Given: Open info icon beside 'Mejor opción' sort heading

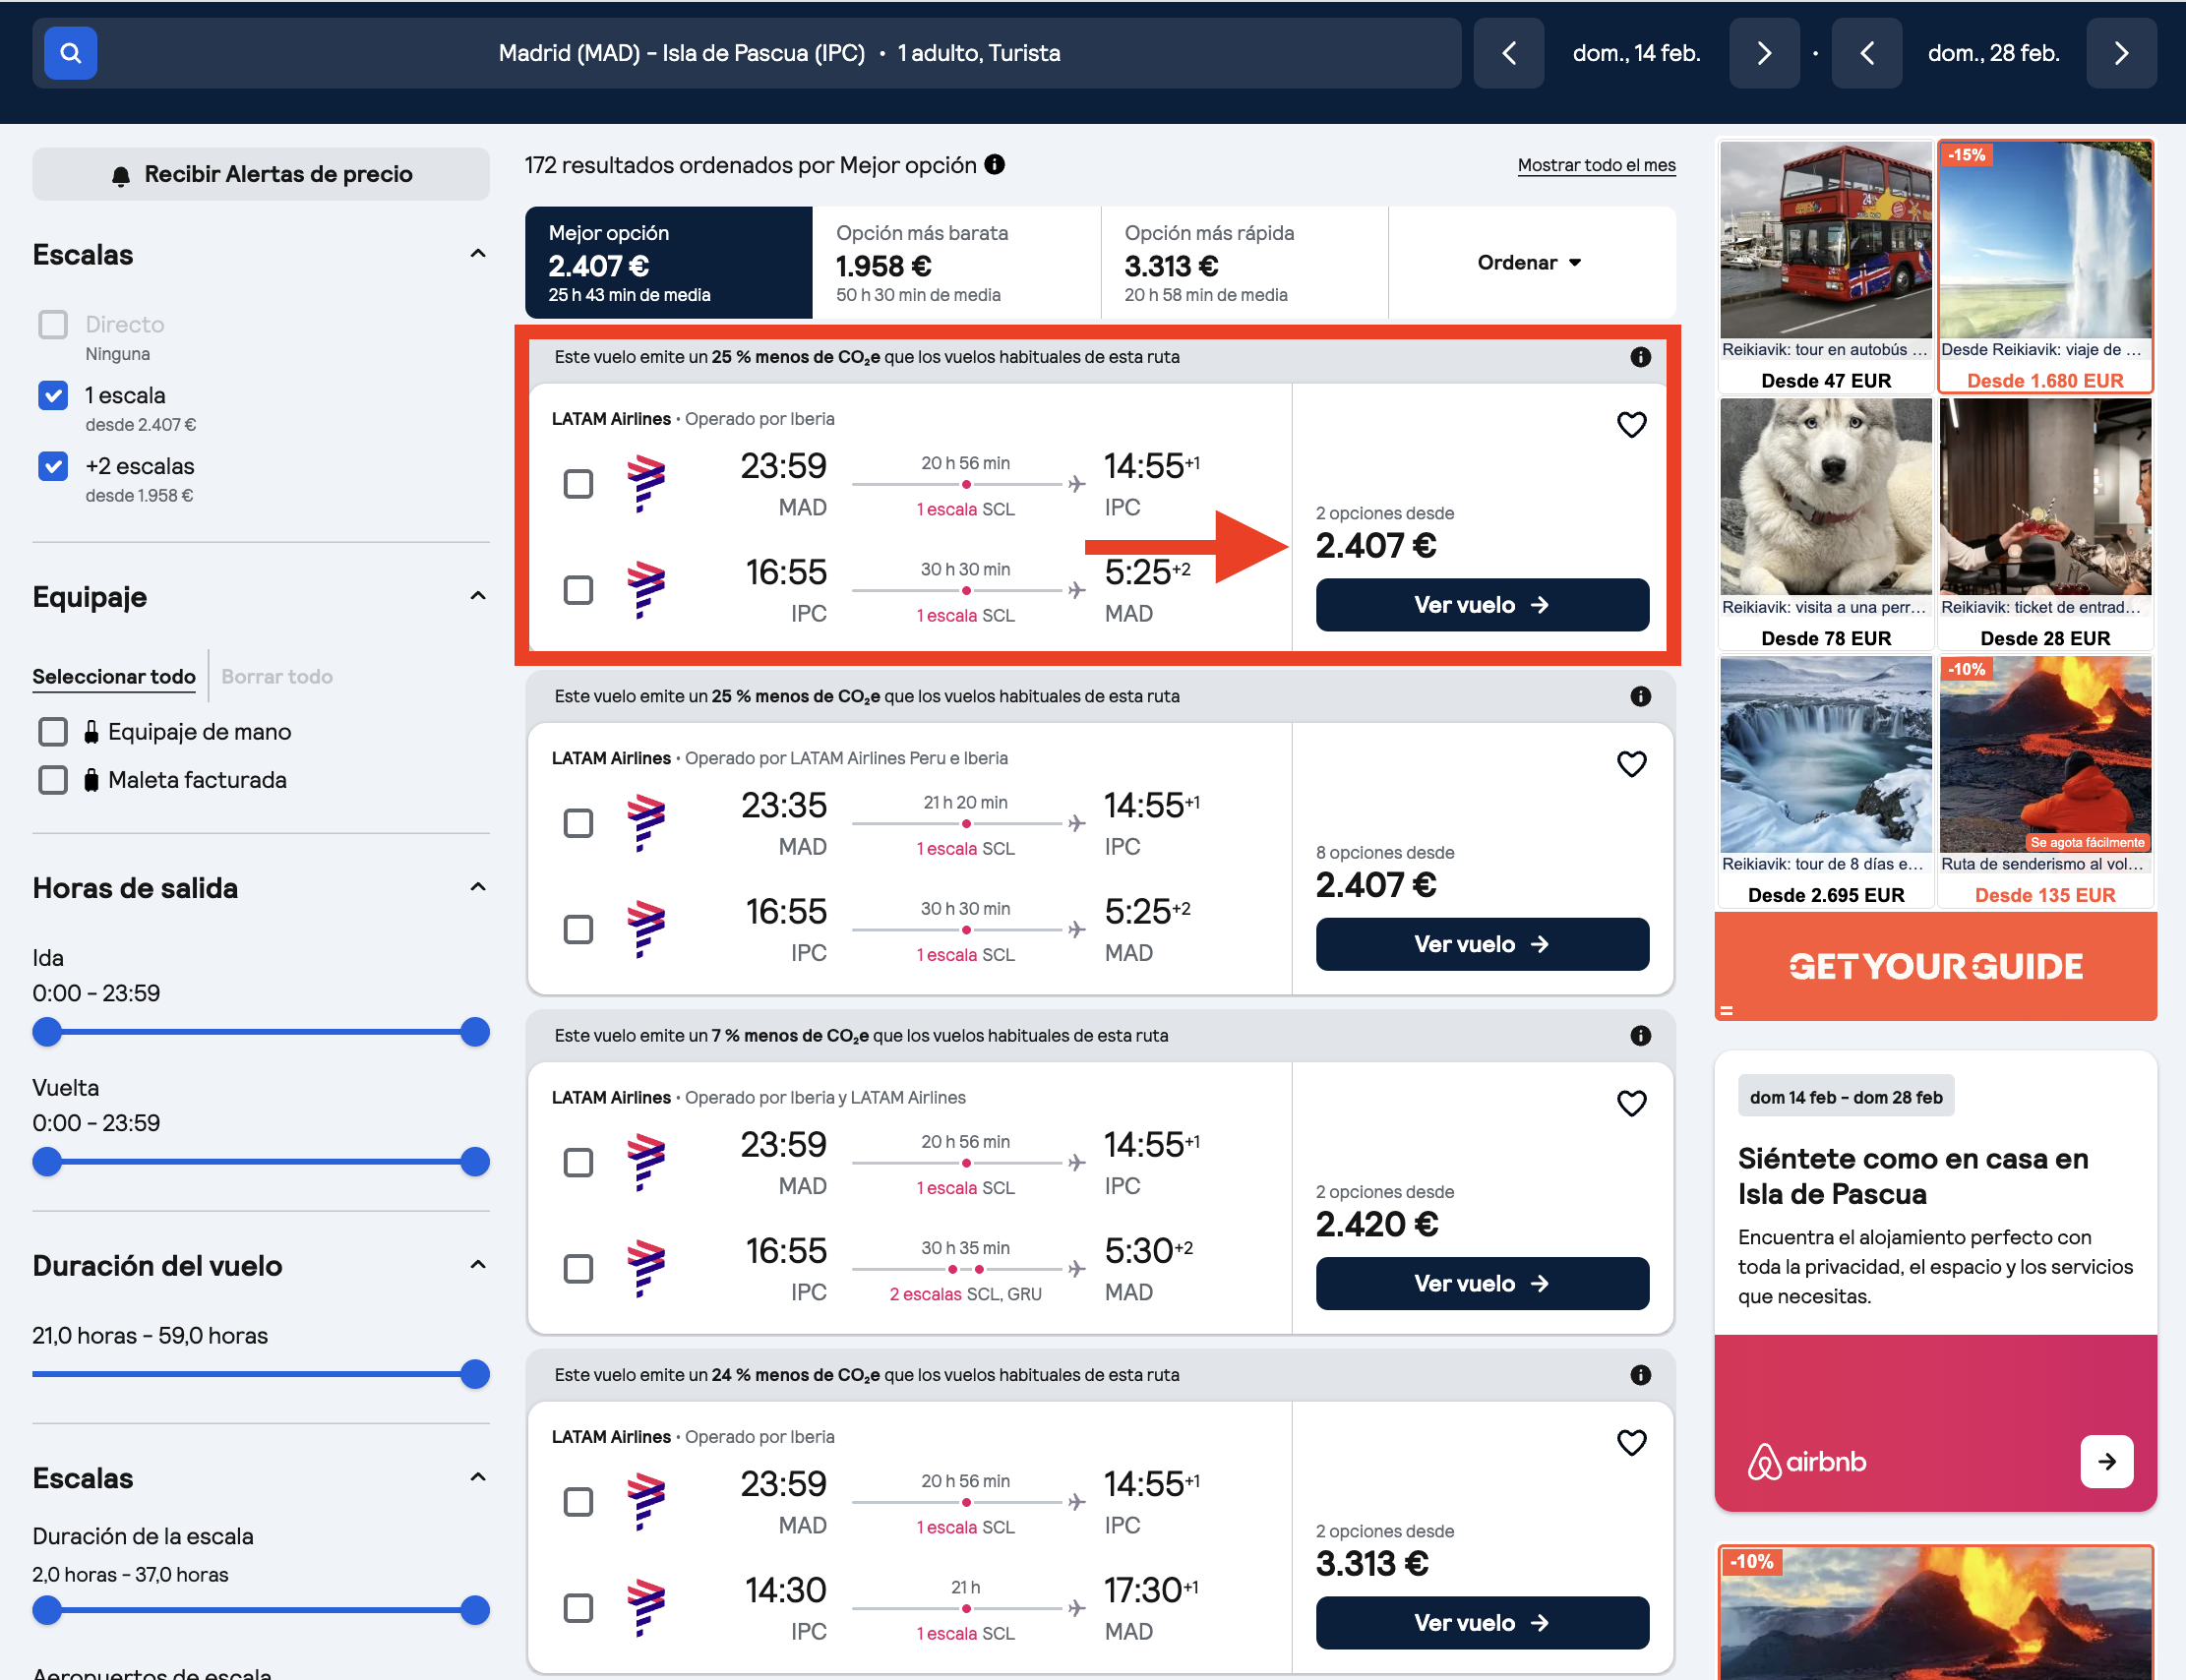Looking at the screenshot, I should coord(994,164).
